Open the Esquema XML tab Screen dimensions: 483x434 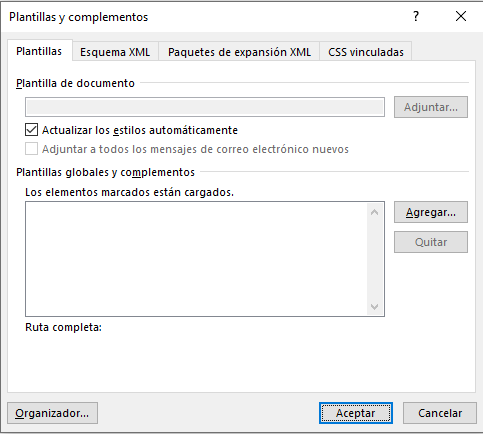tap(115, 52)
